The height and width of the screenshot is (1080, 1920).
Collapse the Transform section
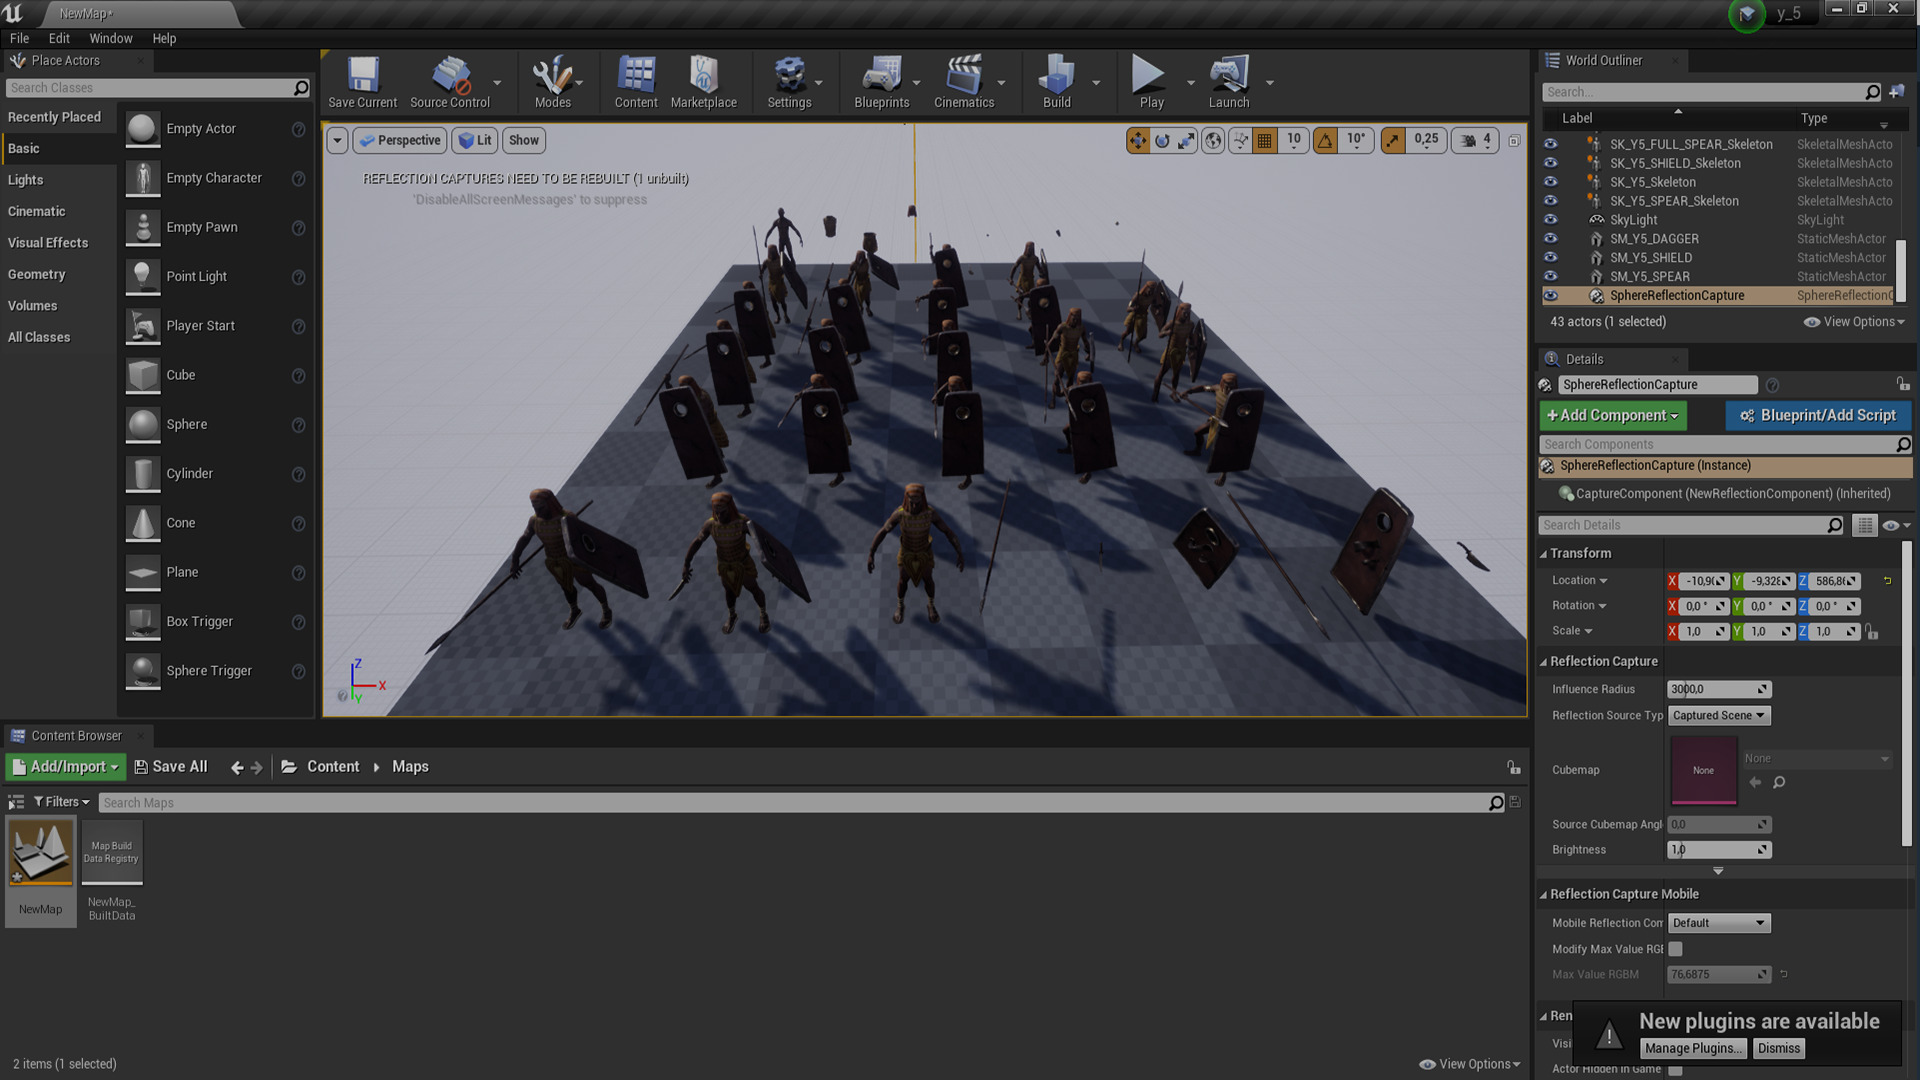point(1543,554)
